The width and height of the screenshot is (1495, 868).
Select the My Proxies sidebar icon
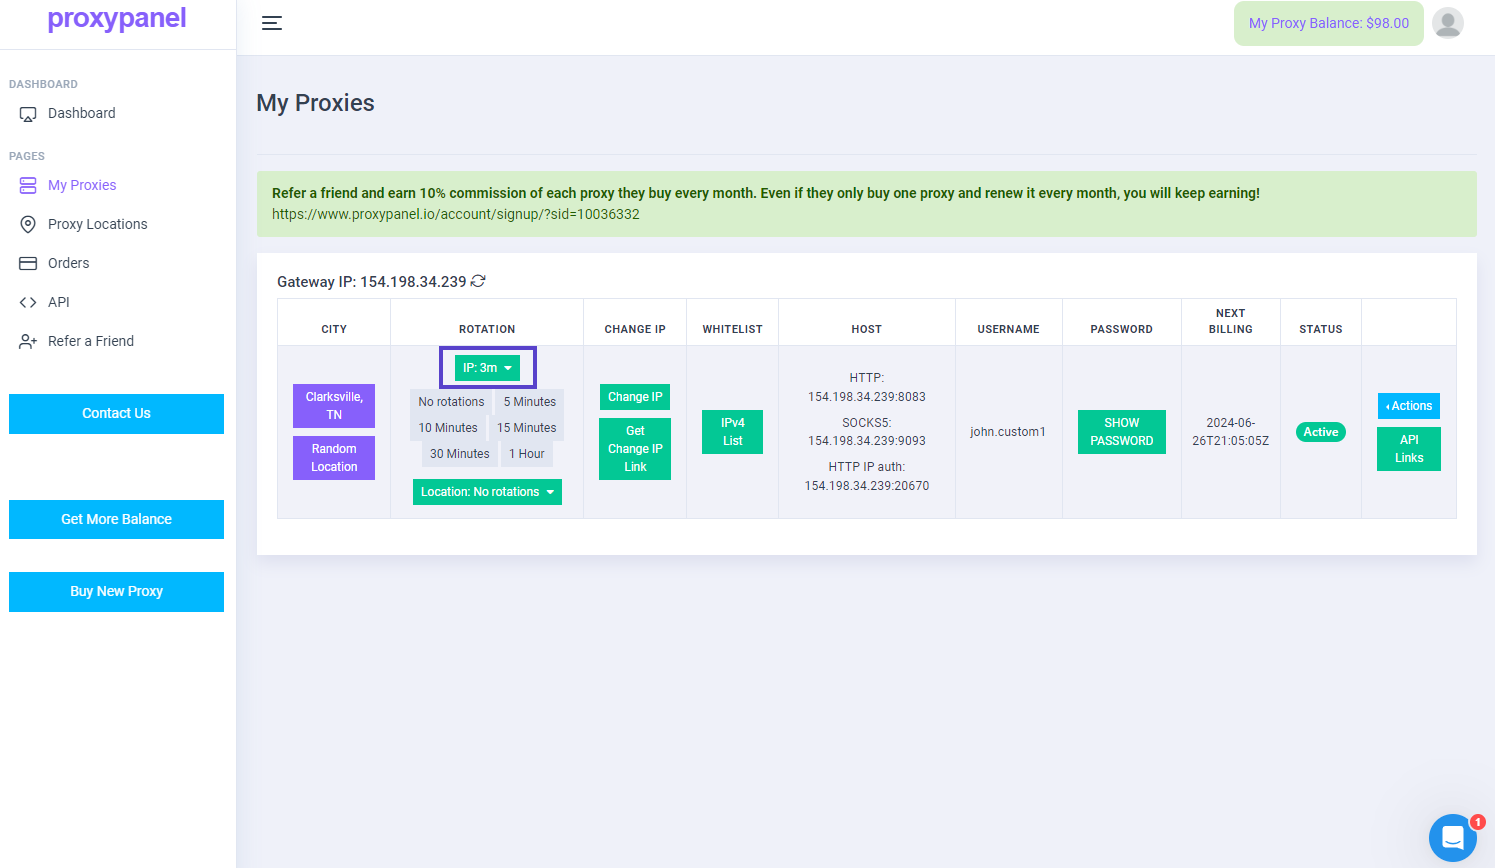pyautogui.click(x=27, y=185)
